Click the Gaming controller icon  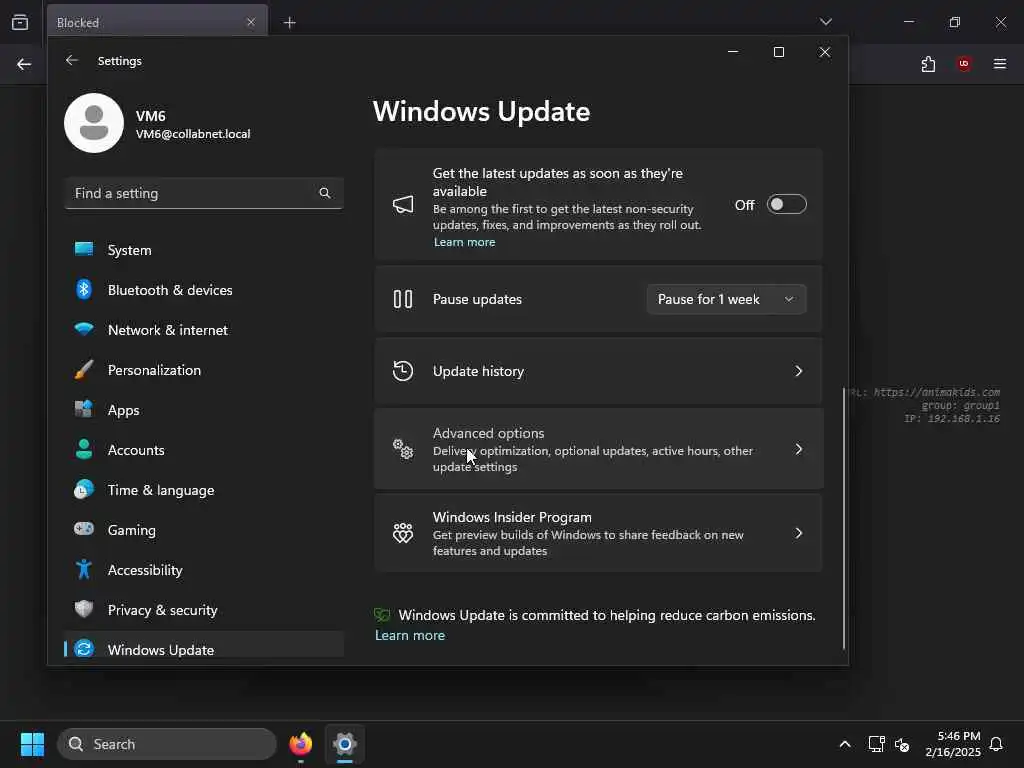(84, 529)
